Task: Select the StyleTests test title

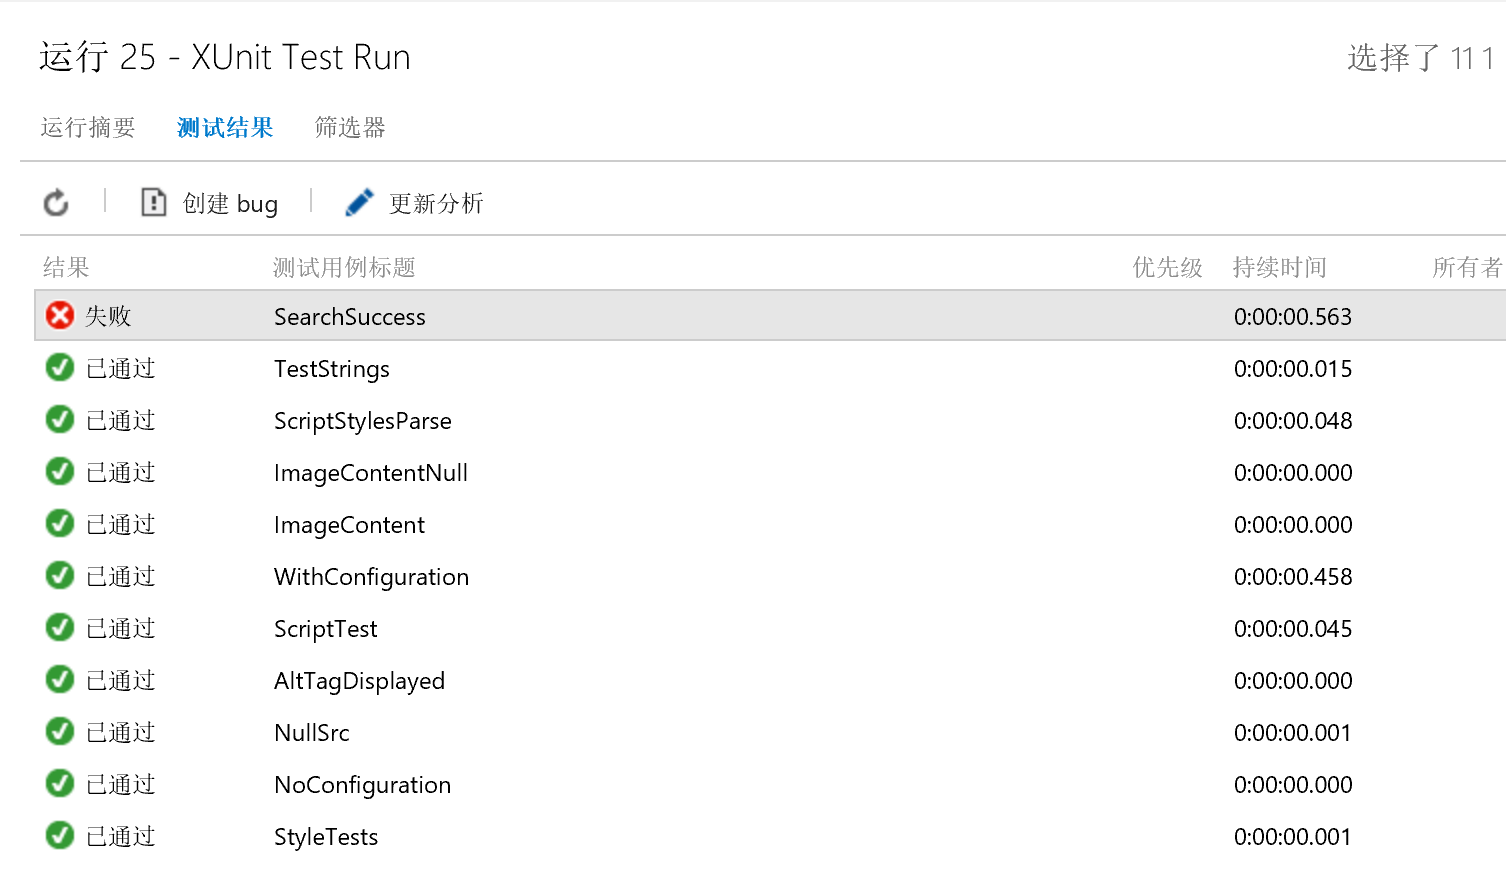Action: coord(326,837)
